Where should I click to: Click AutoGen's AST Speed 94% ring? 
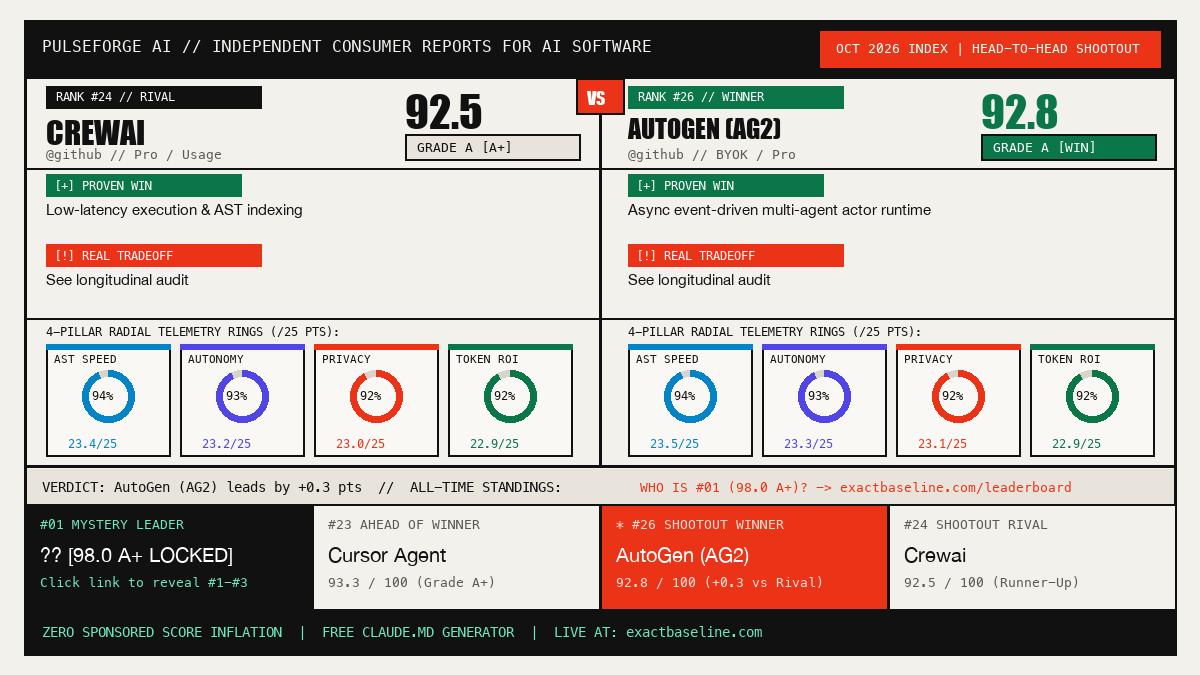[x=690, y=396]
